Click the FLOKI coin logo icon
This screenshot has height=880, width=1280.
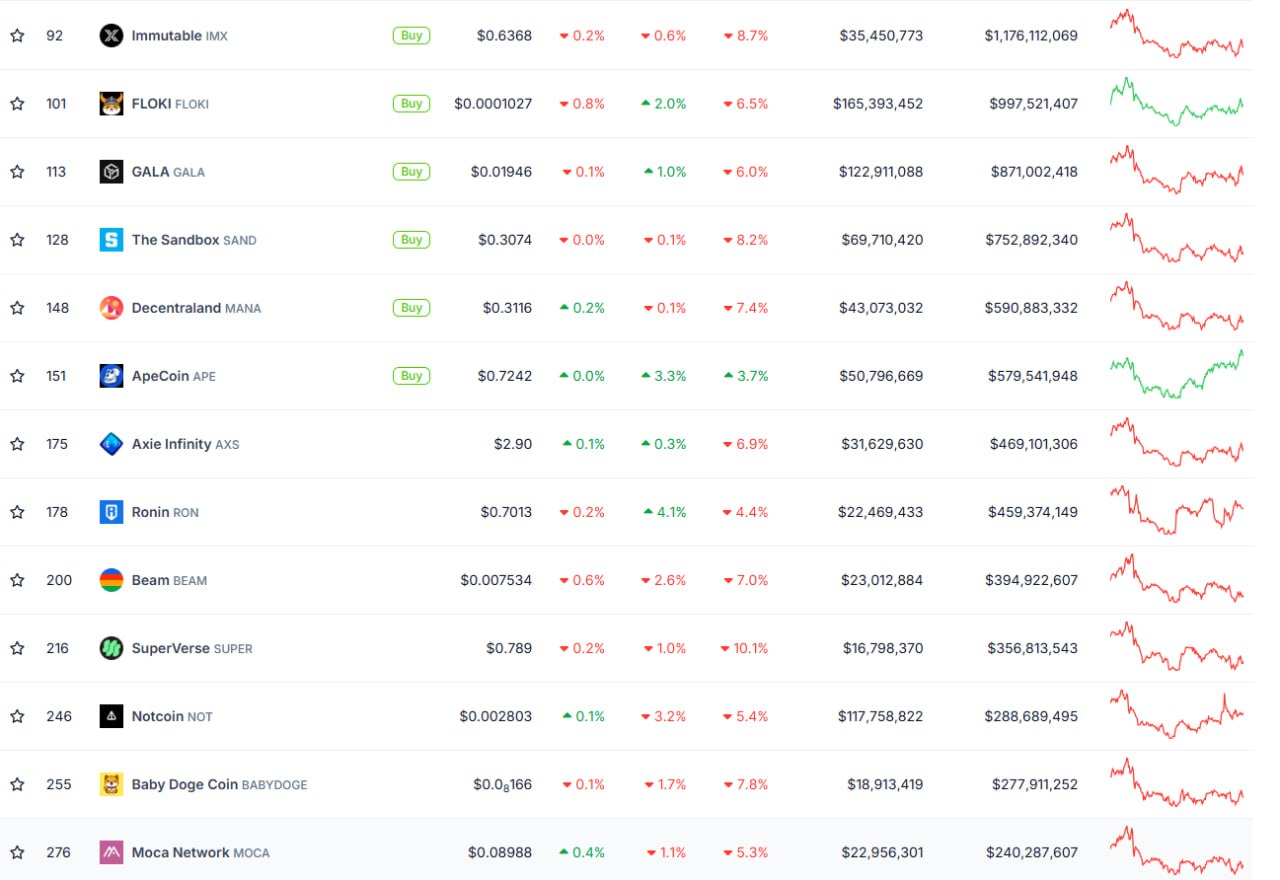[x=111, y=104]
